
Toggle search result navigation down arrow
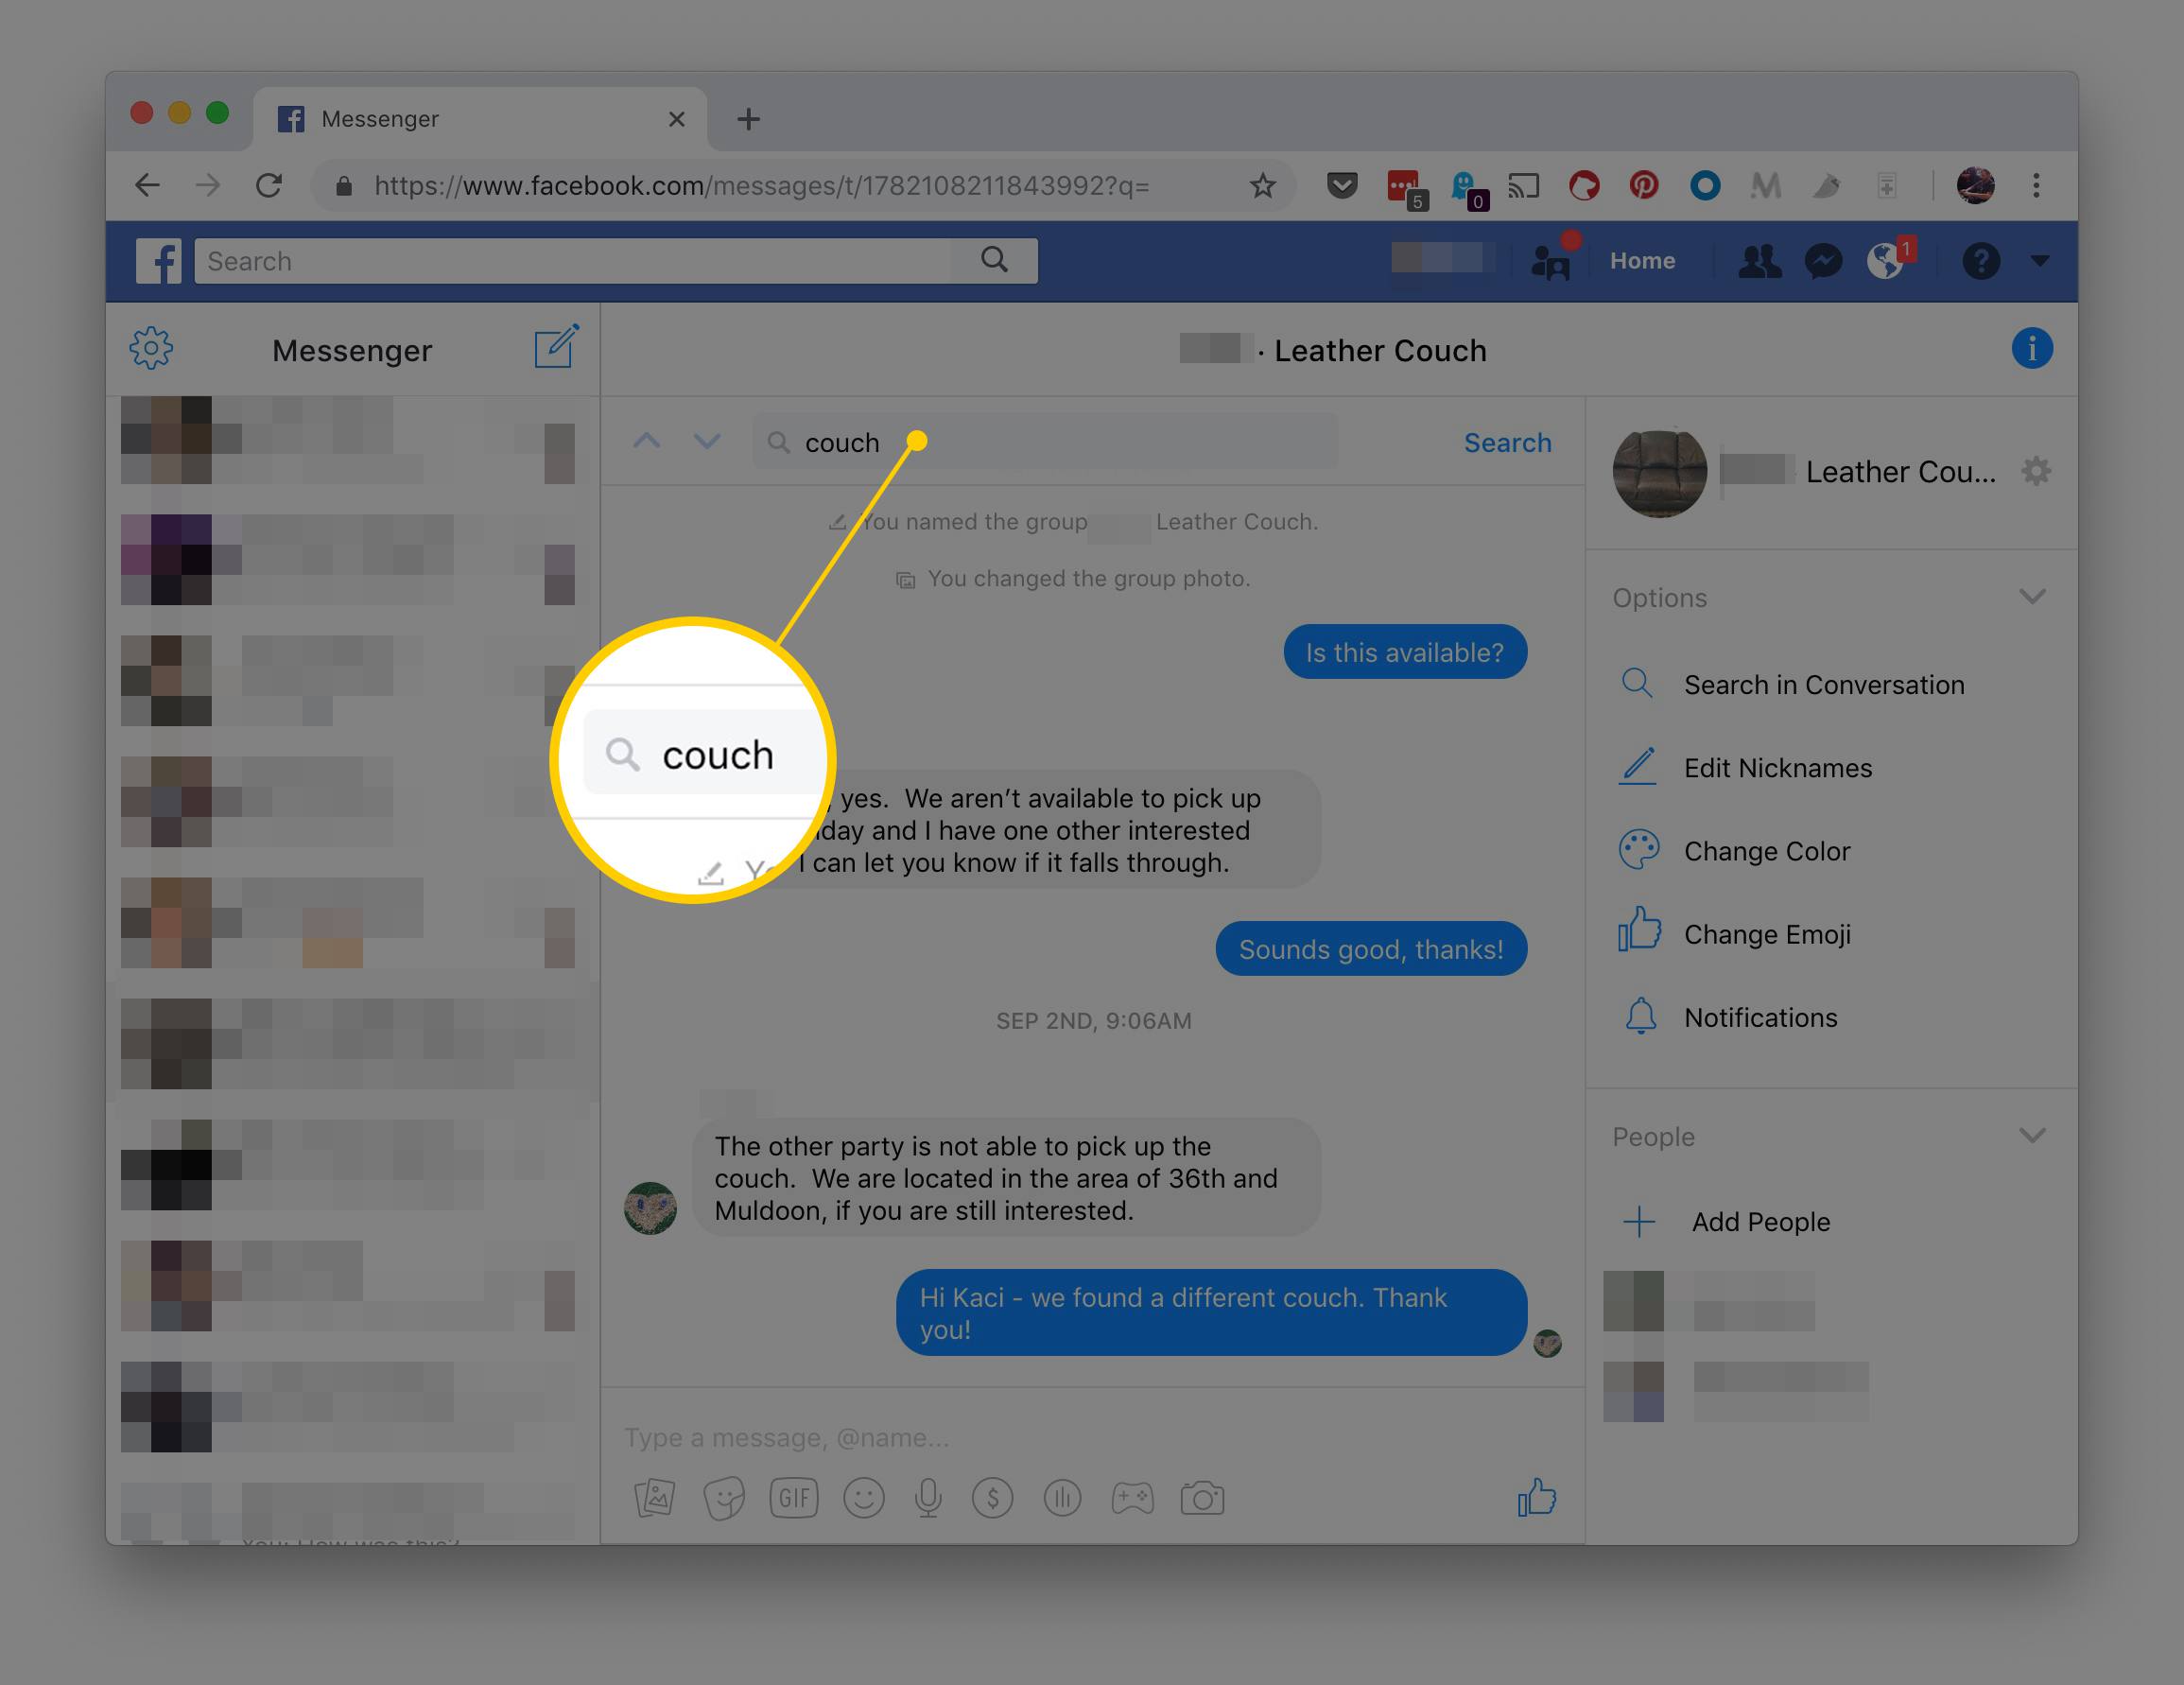click(x=706, y=441)
